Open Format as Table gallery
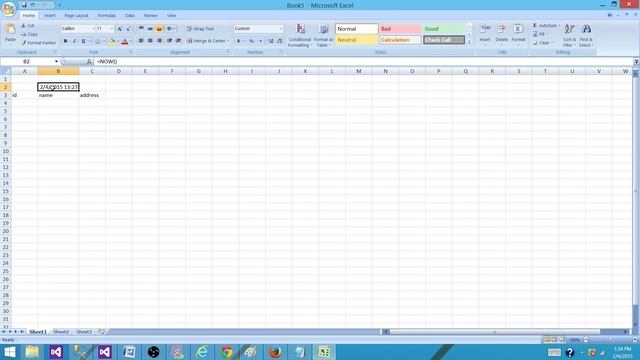The image size is (640, 360). (323, 36)
